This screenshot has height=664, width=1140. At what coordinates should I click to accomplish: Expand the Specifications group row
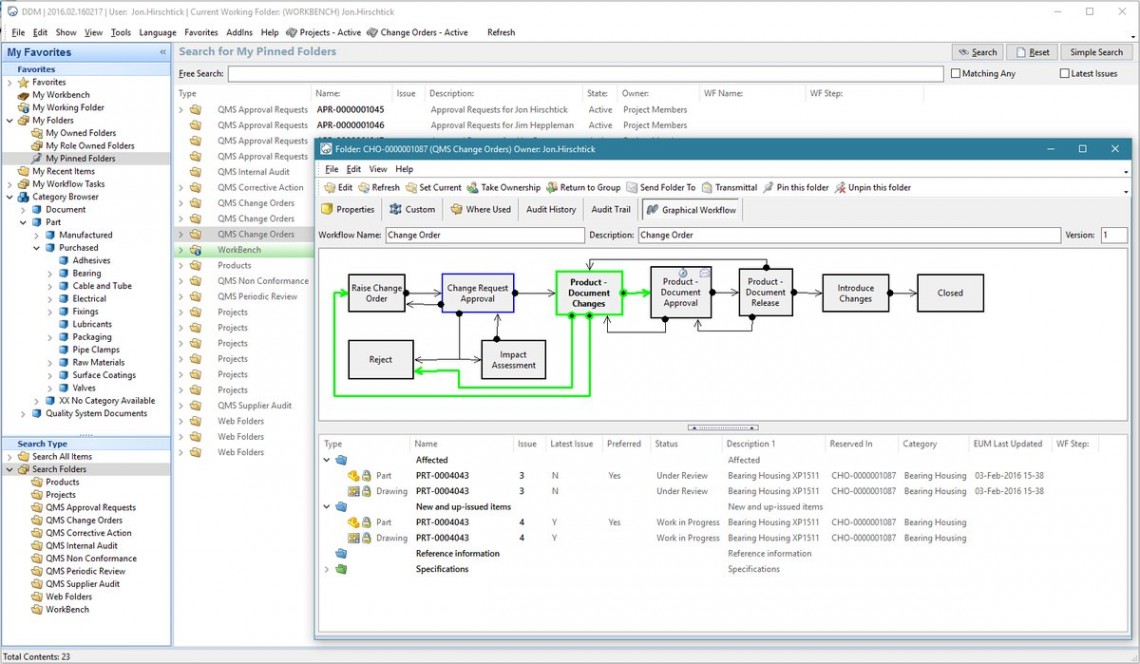[326, 569]
